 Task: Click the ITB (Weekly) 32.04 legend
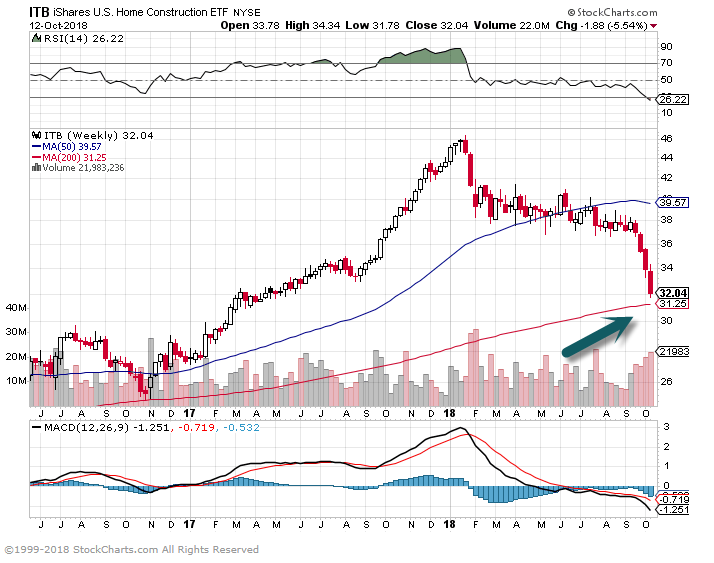point(98,135)
